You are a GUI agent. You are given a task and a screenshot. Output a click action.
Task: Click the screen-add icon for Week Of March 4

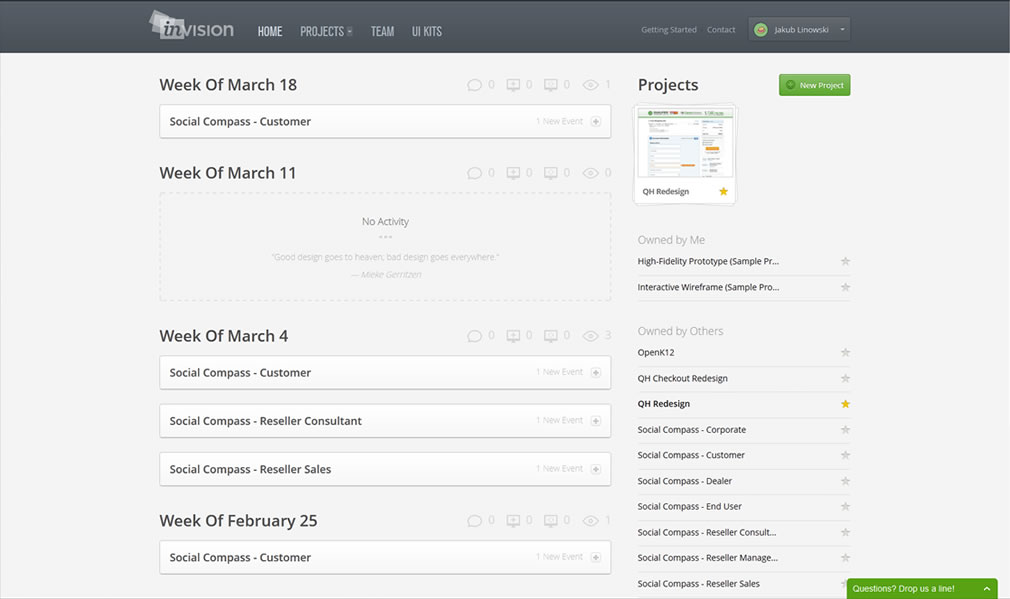point(513,336)
